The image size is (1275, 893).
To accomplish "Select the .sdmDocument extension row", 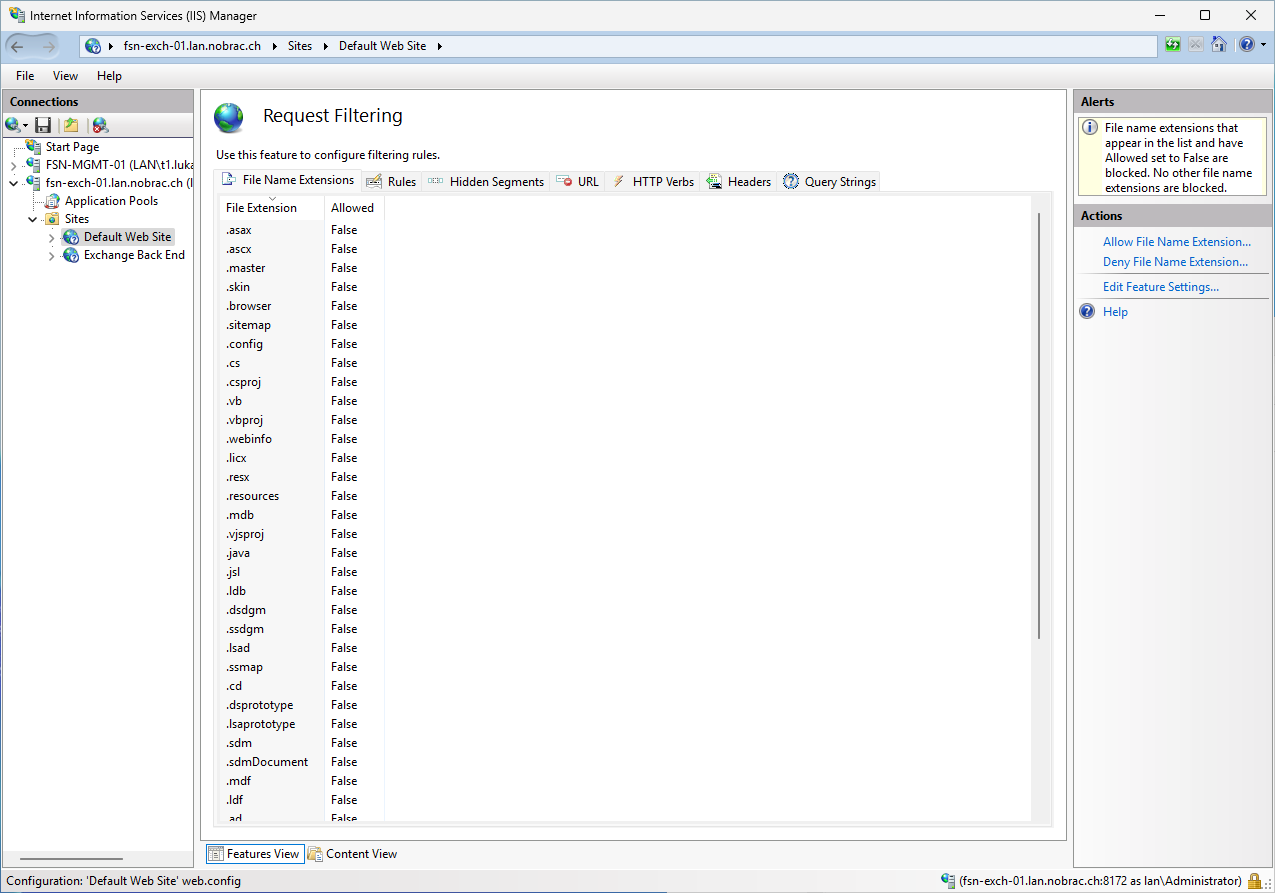I will pyautogui.click(x=625, y=762).
